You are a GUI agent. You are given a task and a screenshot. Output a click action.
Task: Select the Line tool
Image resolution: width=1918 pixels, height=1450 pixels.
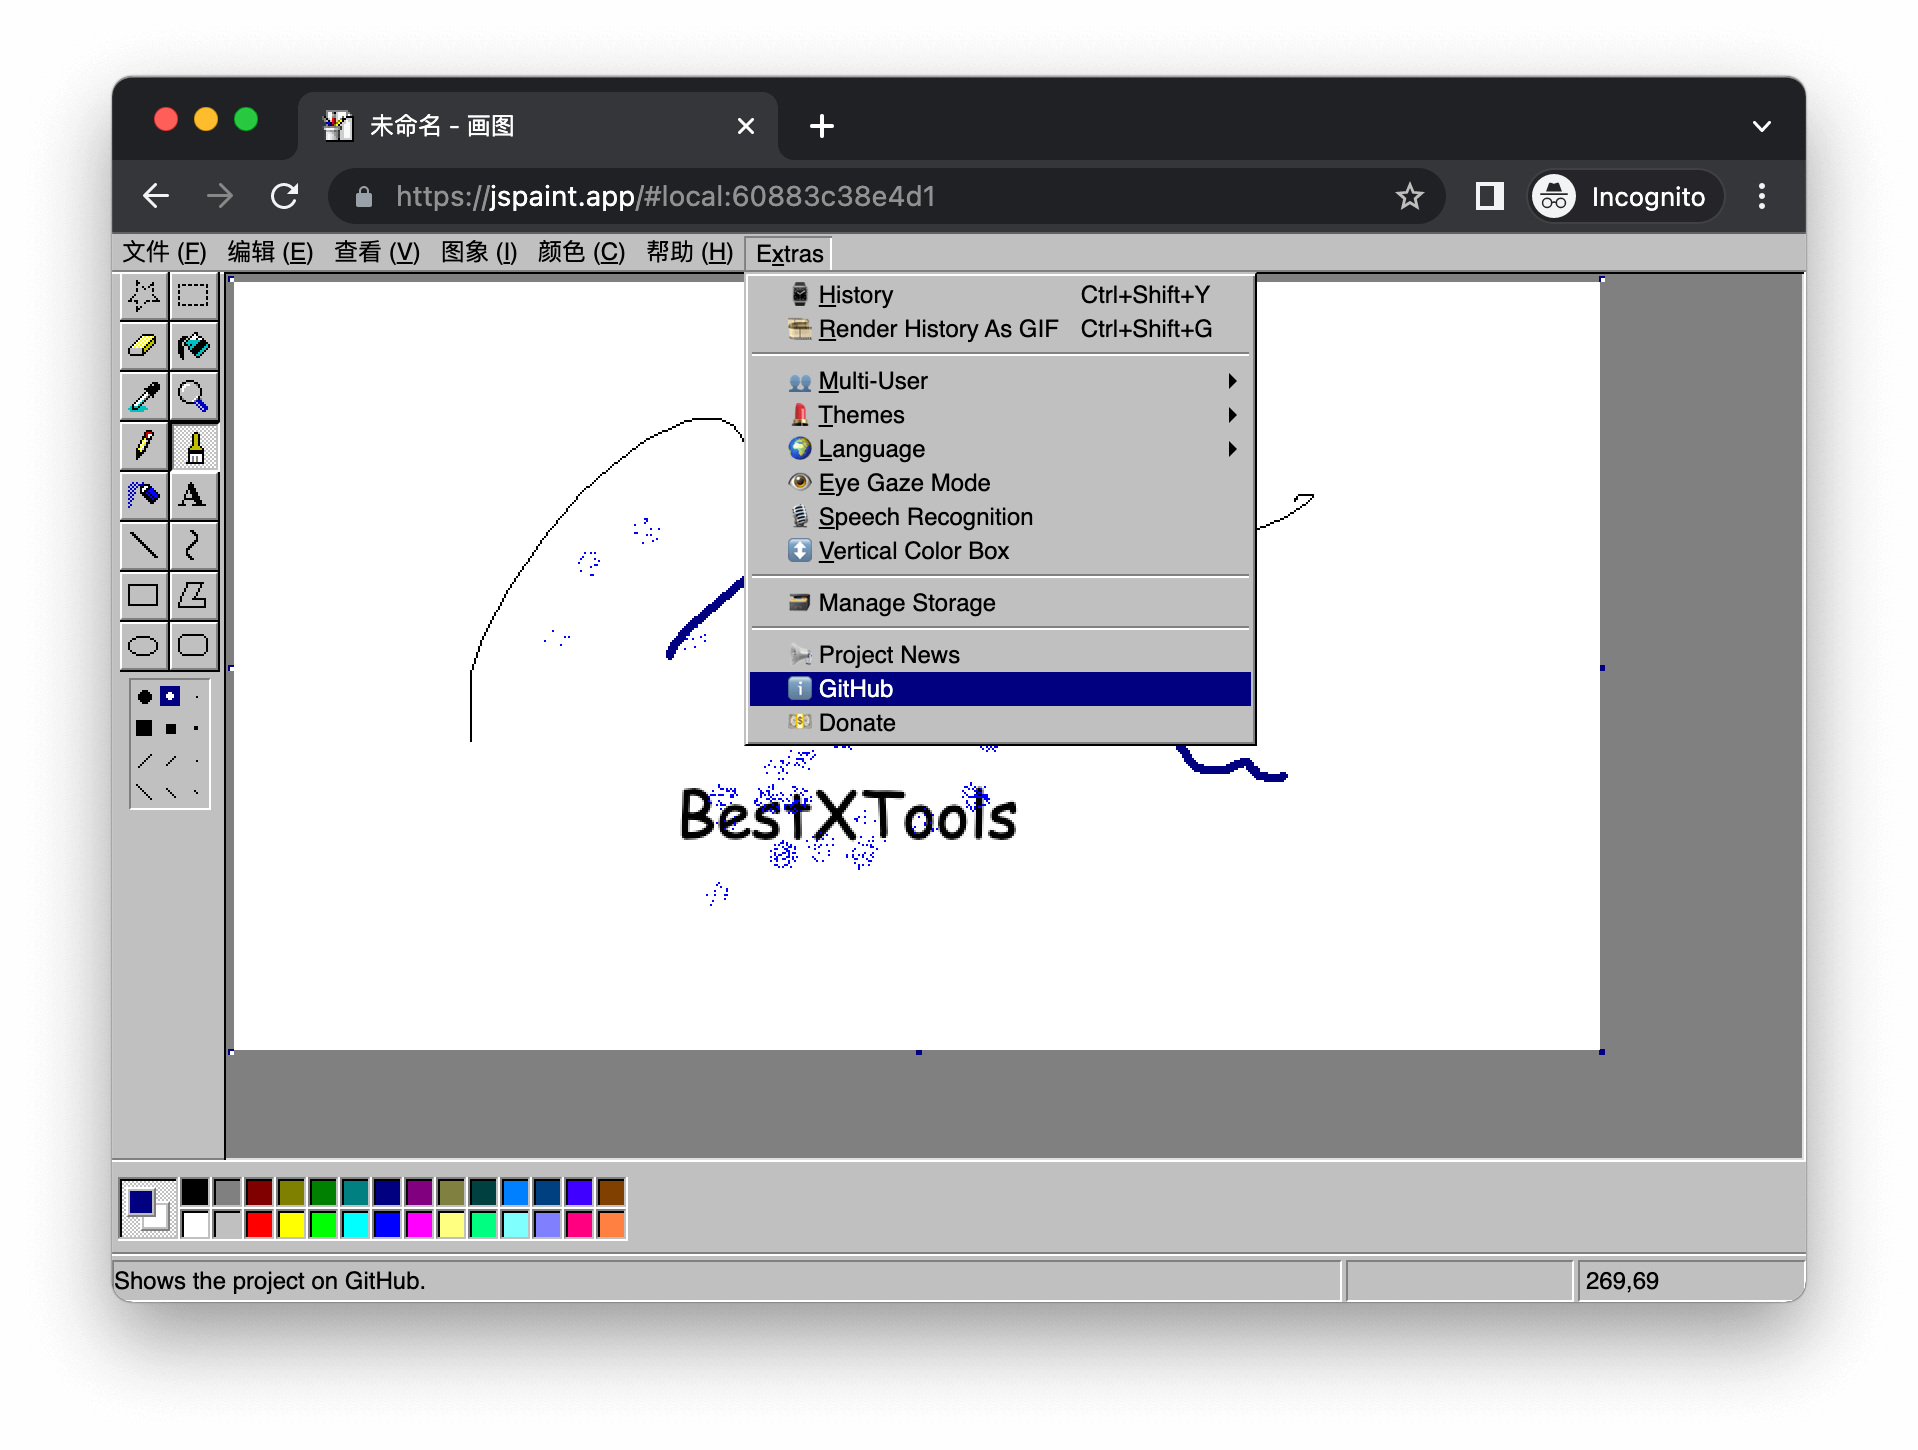pyautogui.click(x=144, y=546)
